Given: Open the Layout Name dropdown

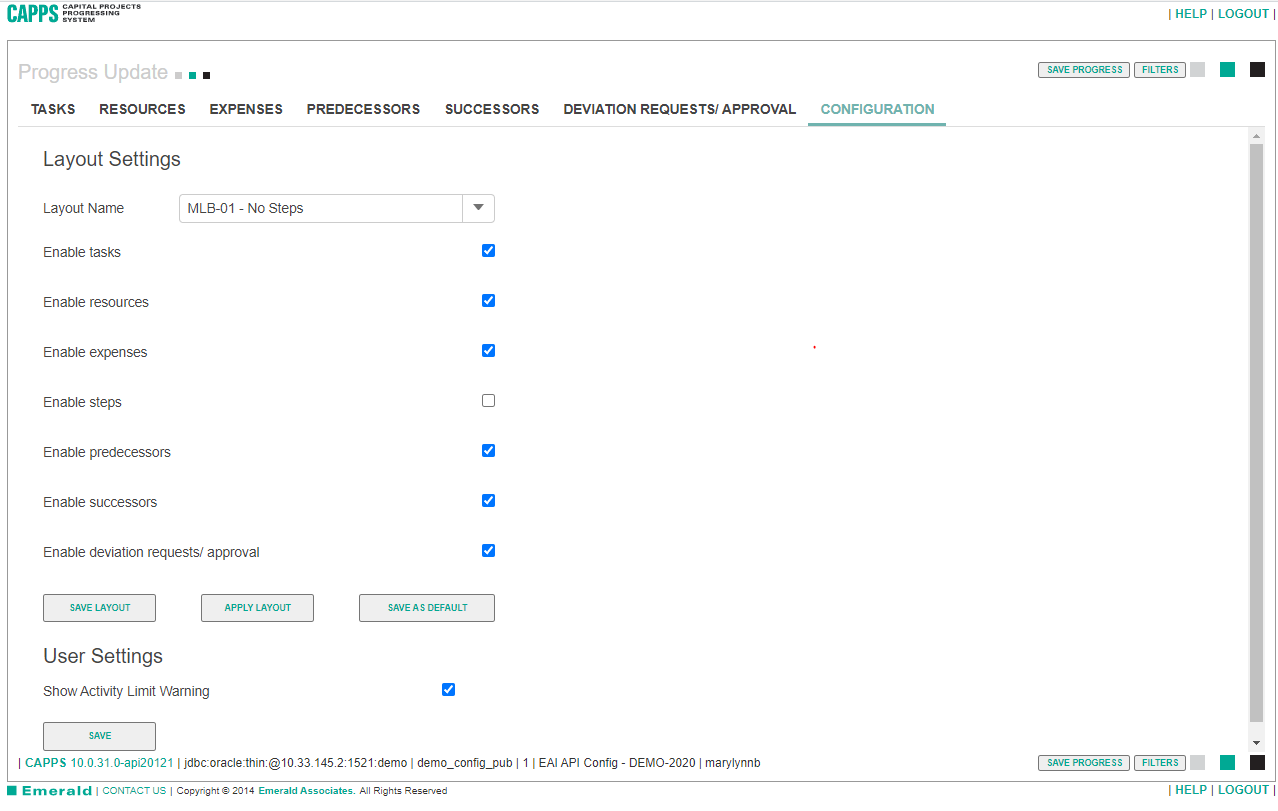Looking at the screenshot, I should pos(478,208).
